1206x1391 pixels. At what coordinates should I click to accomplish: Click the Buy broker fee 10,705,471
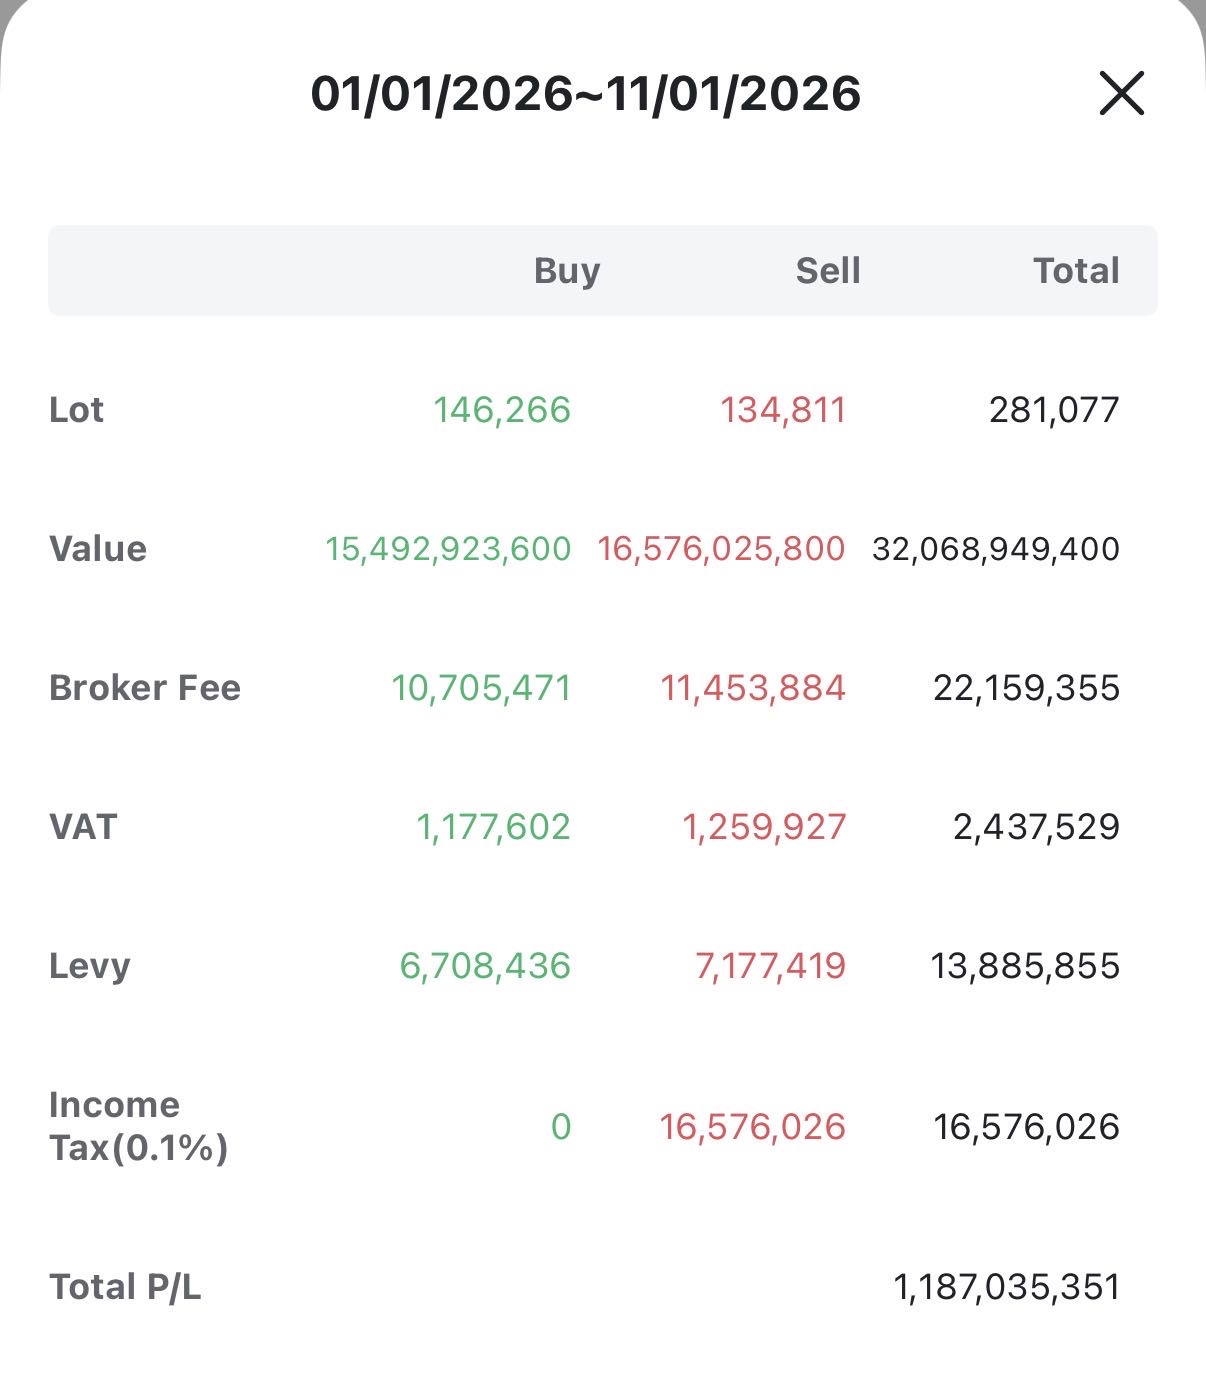pos(481,688)
